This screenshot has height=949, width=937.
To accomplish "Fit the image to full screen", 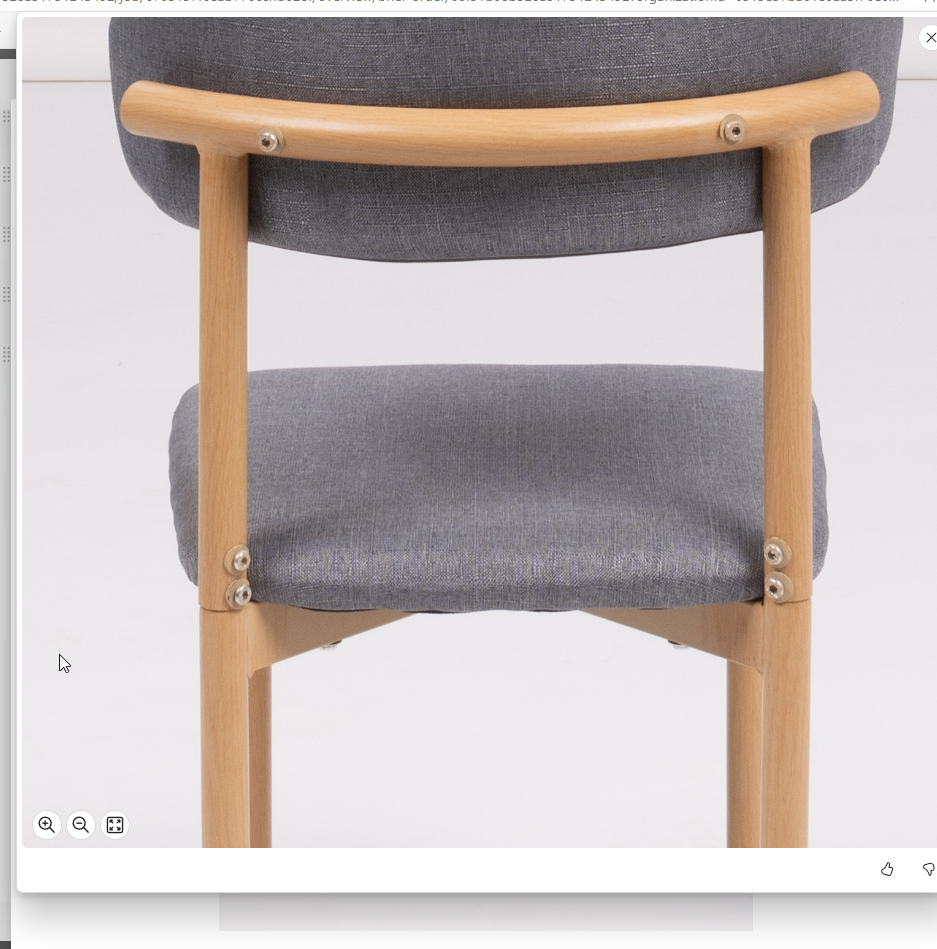I will pyautogui.click(x=115, y=824).
